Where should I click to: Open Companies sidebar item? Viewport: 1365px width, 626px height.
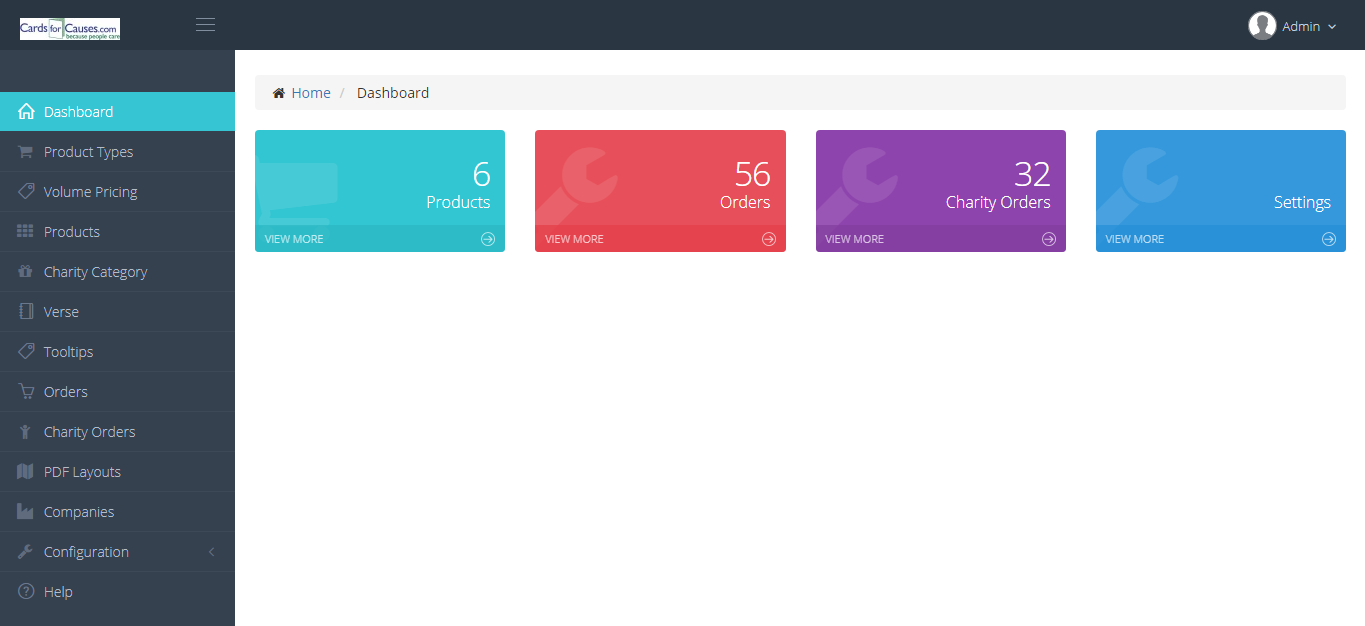117,512
